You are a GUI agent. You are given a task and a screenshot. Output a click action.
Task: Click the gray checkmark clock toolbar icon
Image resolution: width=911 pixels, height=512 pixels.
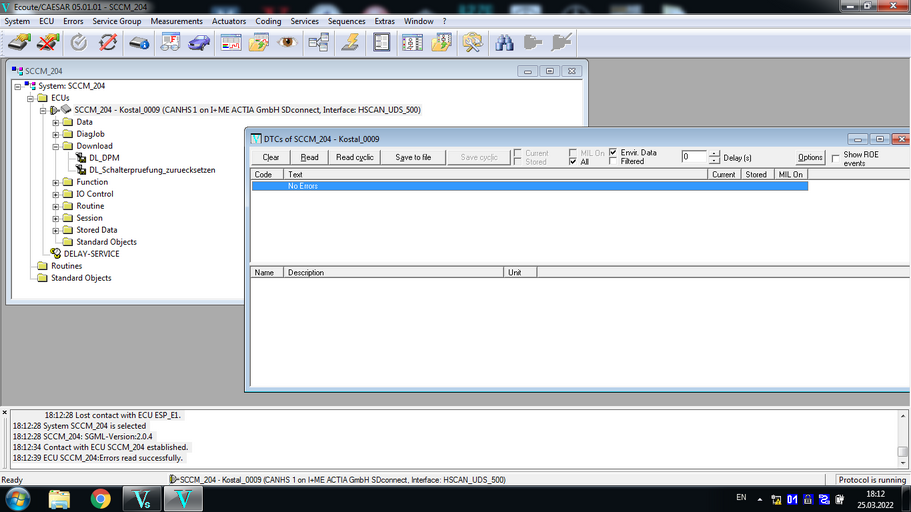pos(78,42)
